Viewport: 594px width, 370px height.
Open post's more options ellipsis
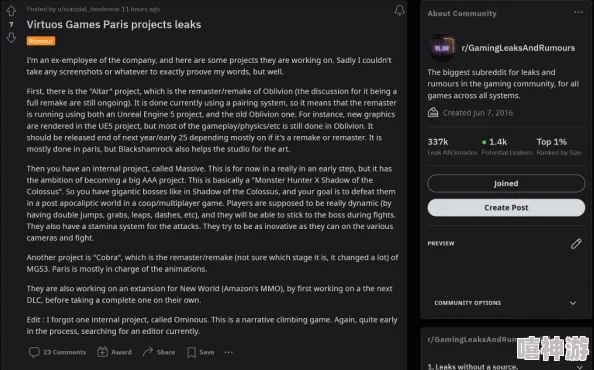tap(228, 352)
